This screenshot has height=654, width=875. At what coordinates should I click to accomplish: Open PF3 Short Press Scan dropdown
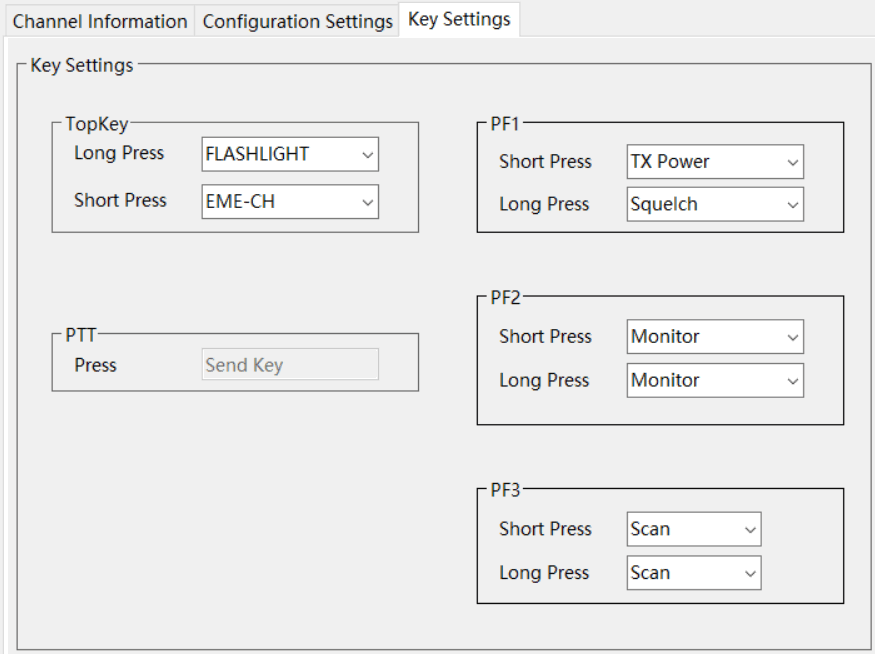pos(694,529)
